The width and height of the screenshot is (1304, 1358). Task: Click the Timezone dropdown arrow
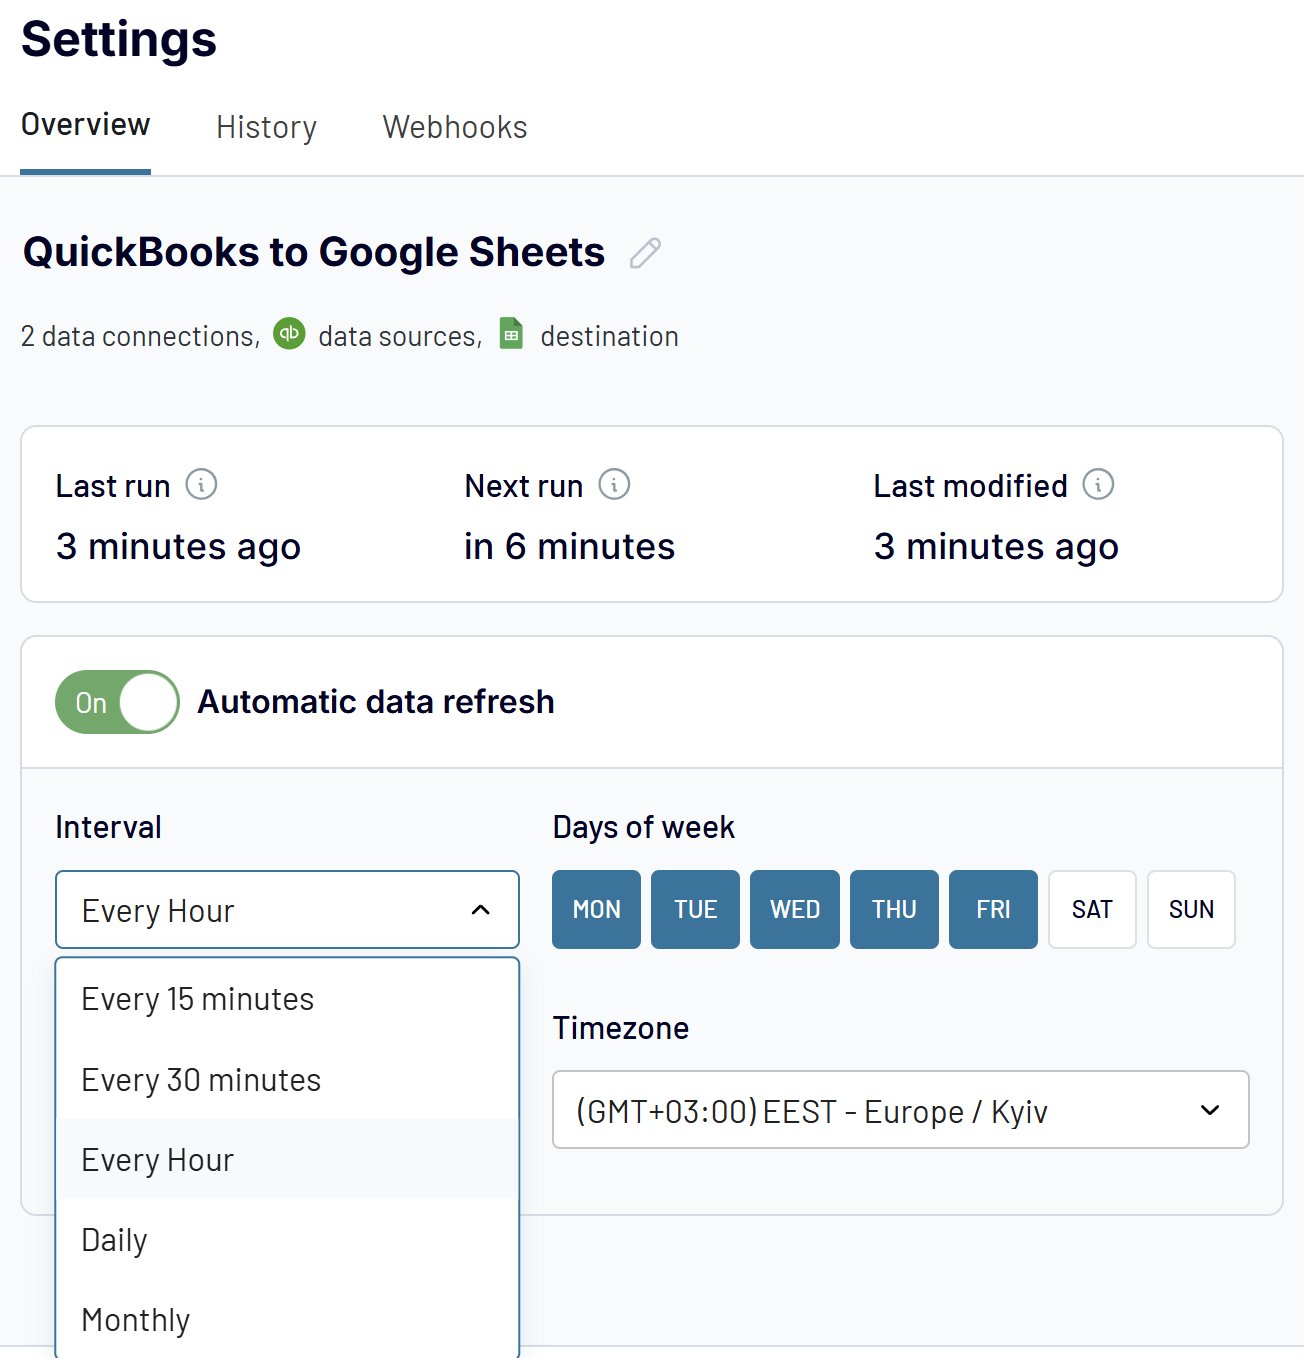coord(1210,1110)
